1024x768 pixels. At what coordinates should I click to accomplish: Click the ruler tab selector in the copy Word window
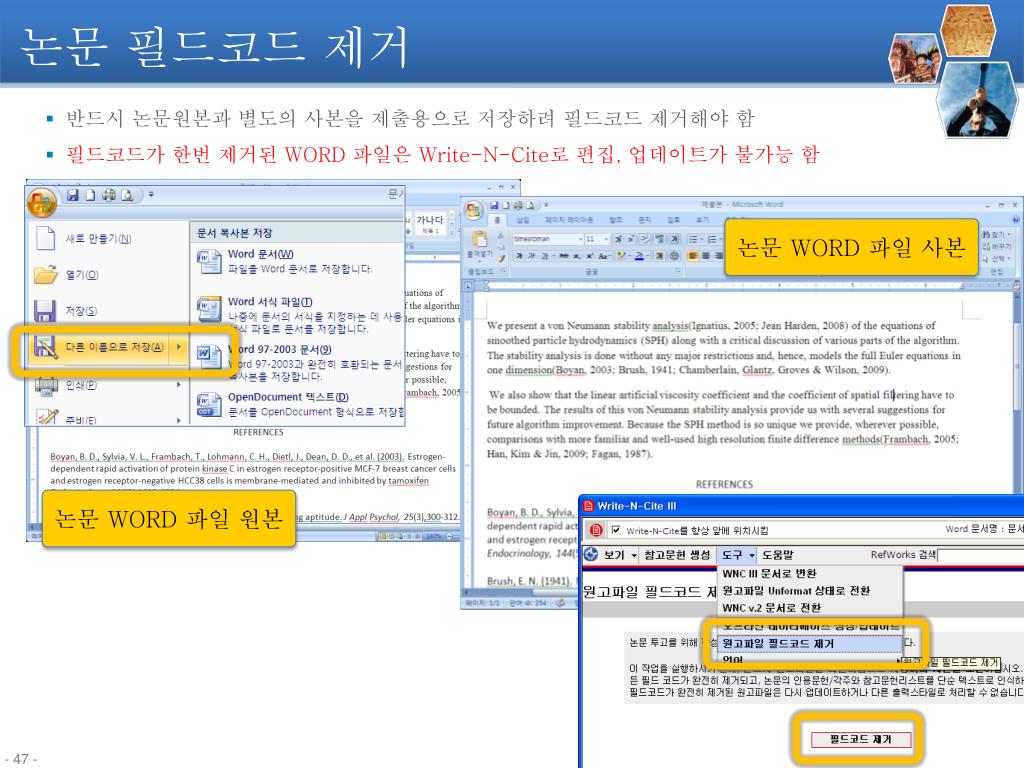tap(468, 285)
